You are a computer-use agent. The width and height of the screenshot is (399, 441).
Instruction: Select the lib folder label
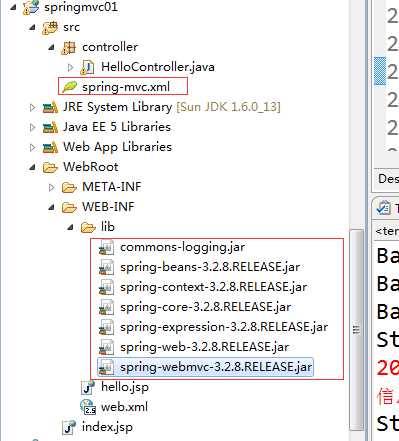point(108,227)
